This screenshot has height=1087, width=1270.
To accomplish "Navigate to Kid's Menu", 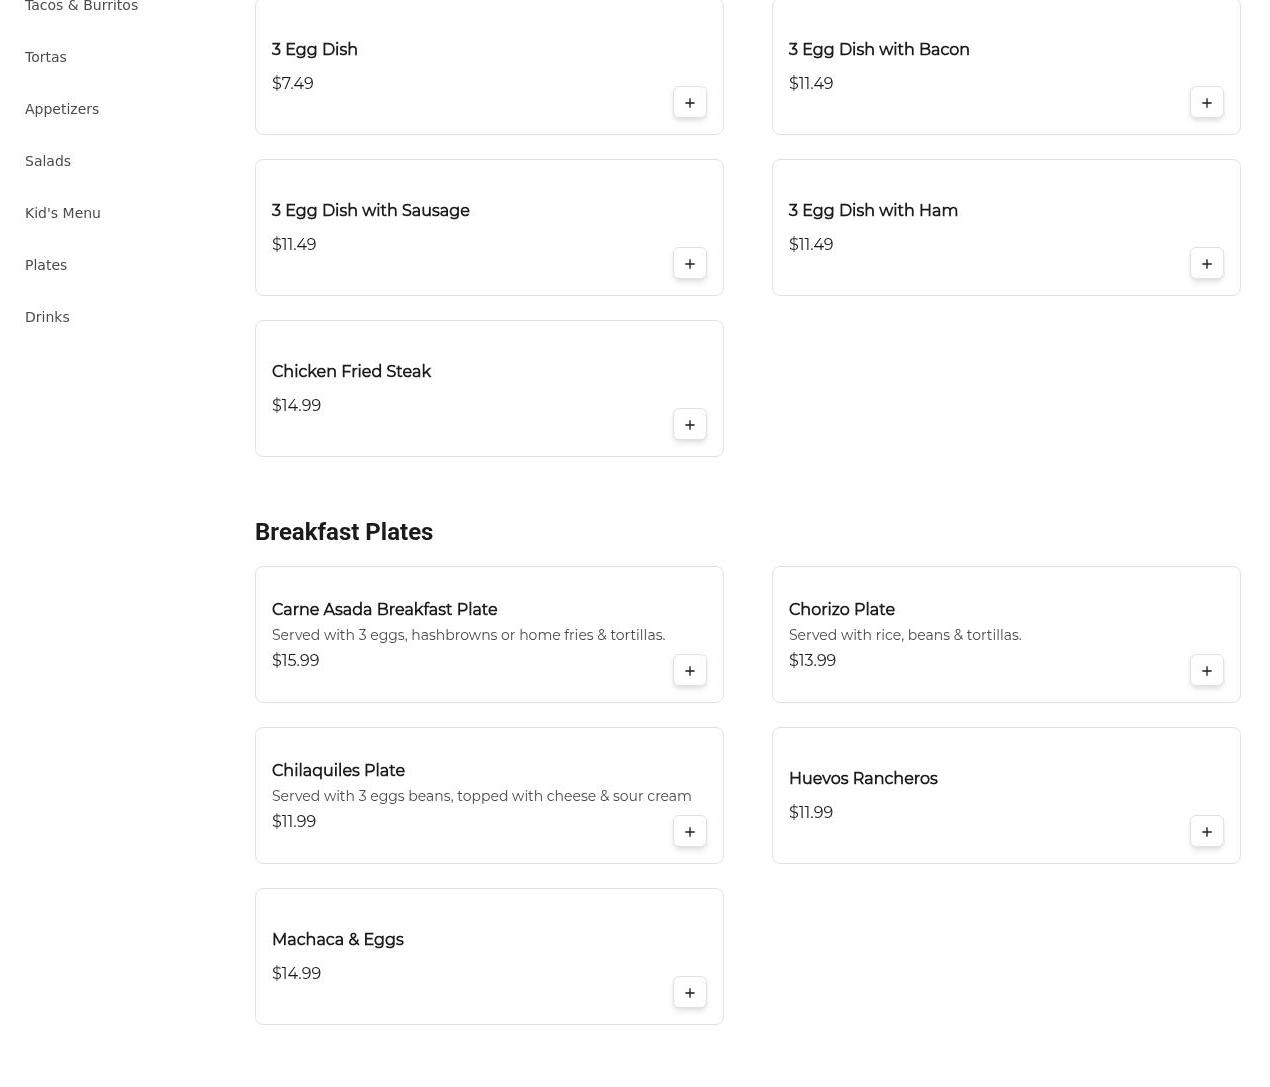I will [x=63, y=213].
